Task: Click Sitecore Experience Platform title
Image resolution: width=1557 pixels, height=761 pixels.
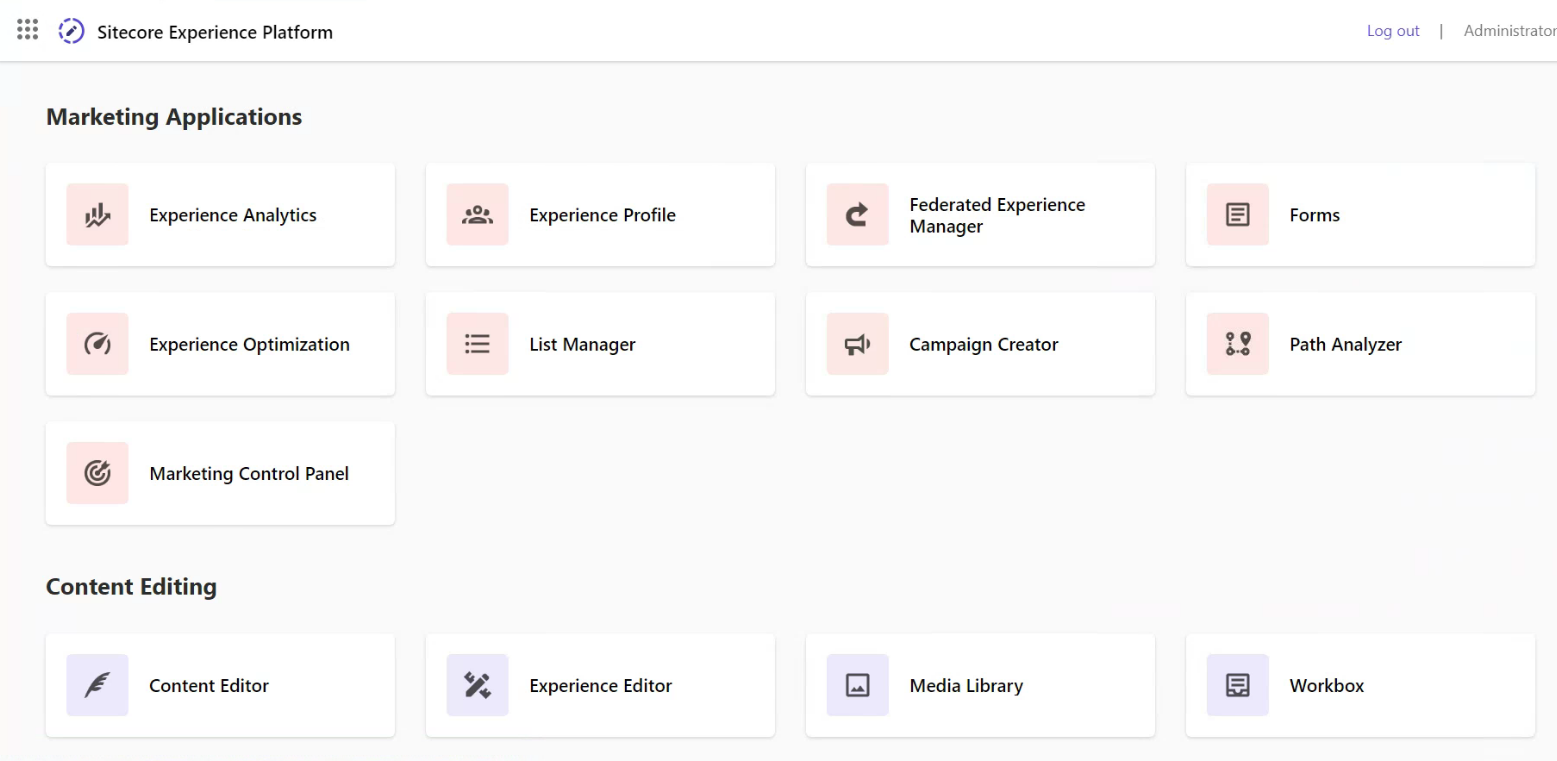Action: click(215, 32)
